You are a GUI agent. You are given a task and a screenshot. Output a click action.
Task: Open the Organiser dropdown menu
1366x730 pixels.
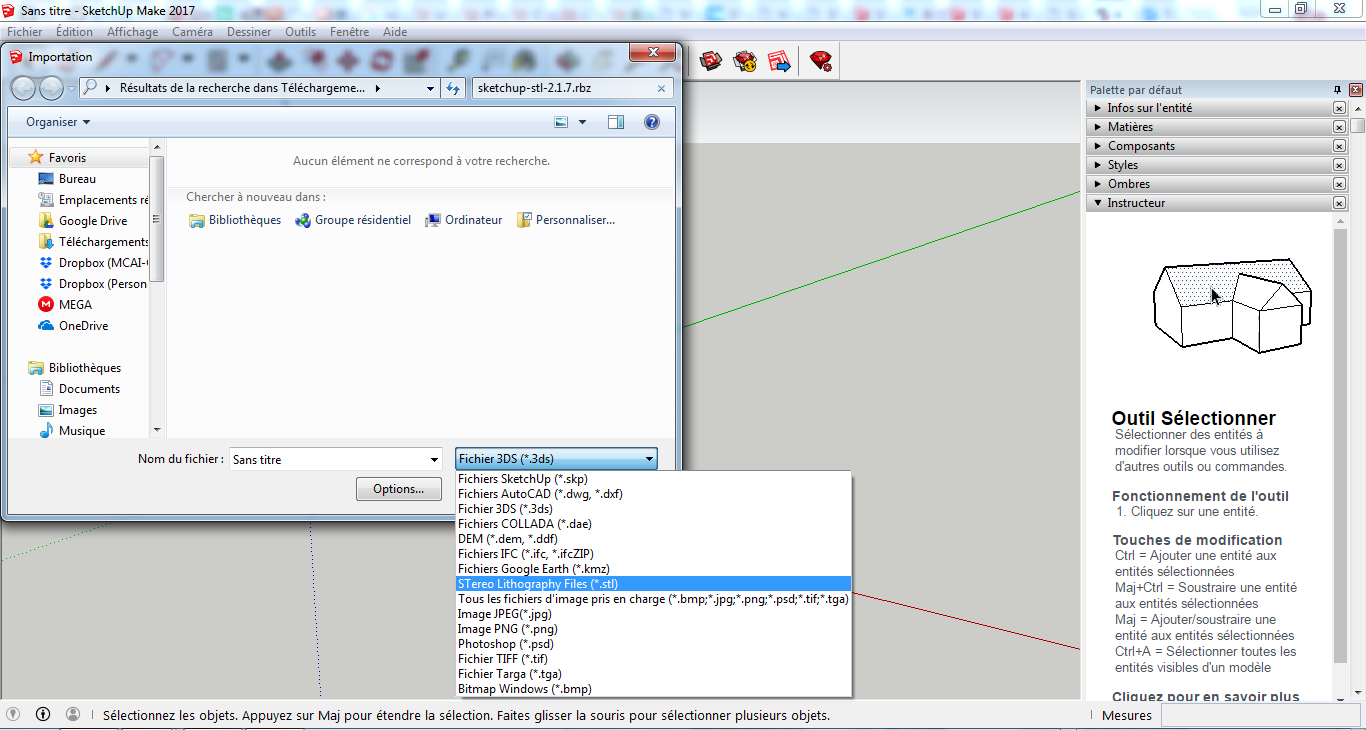coord(58,122)
